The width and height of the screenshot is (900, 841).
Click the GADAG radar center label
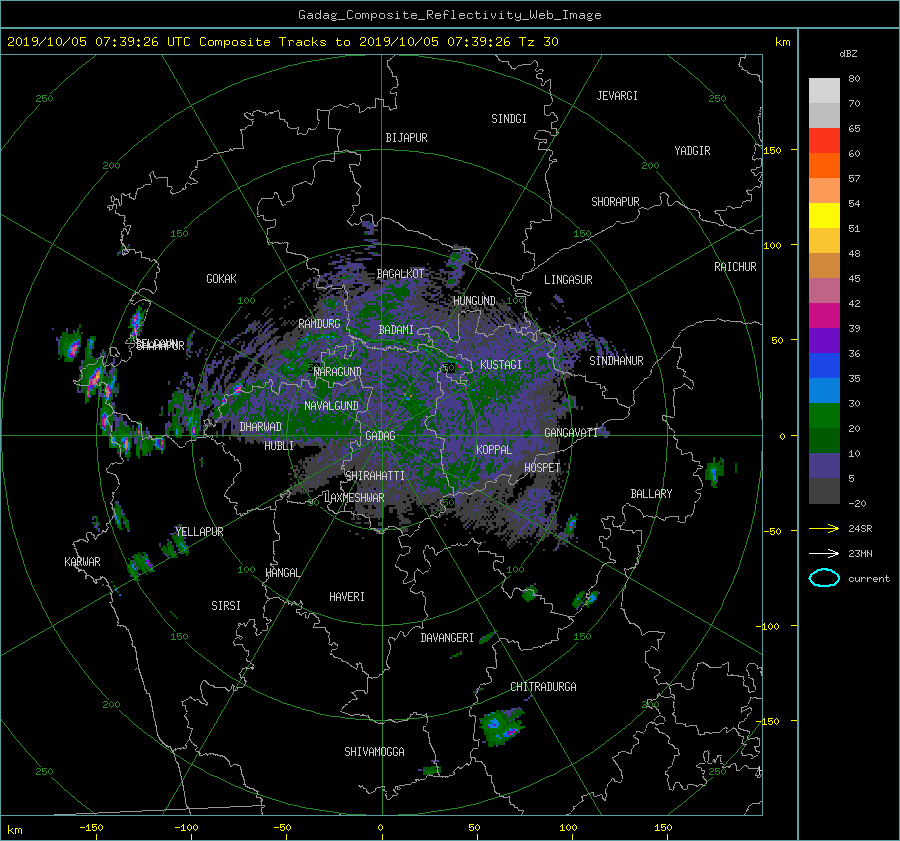(x=380, y=436)
